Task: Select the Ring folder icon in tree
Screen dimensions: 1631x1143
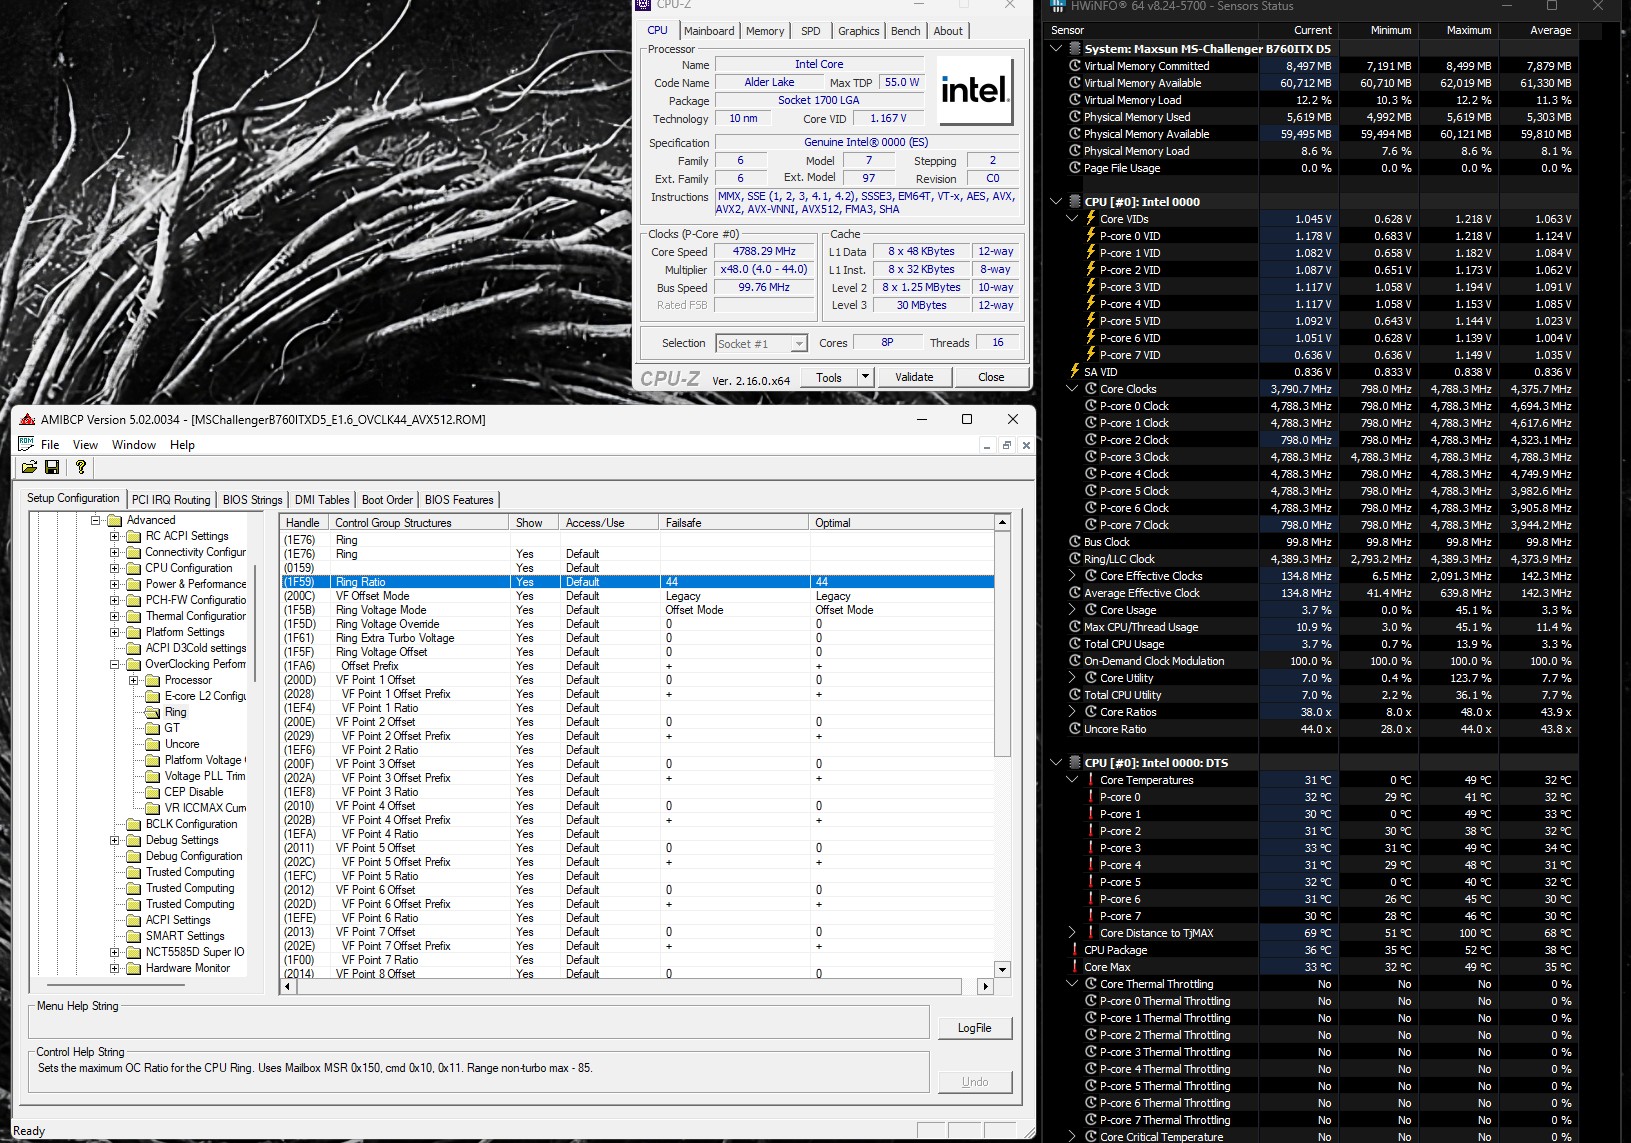Action: click(153, 712)
